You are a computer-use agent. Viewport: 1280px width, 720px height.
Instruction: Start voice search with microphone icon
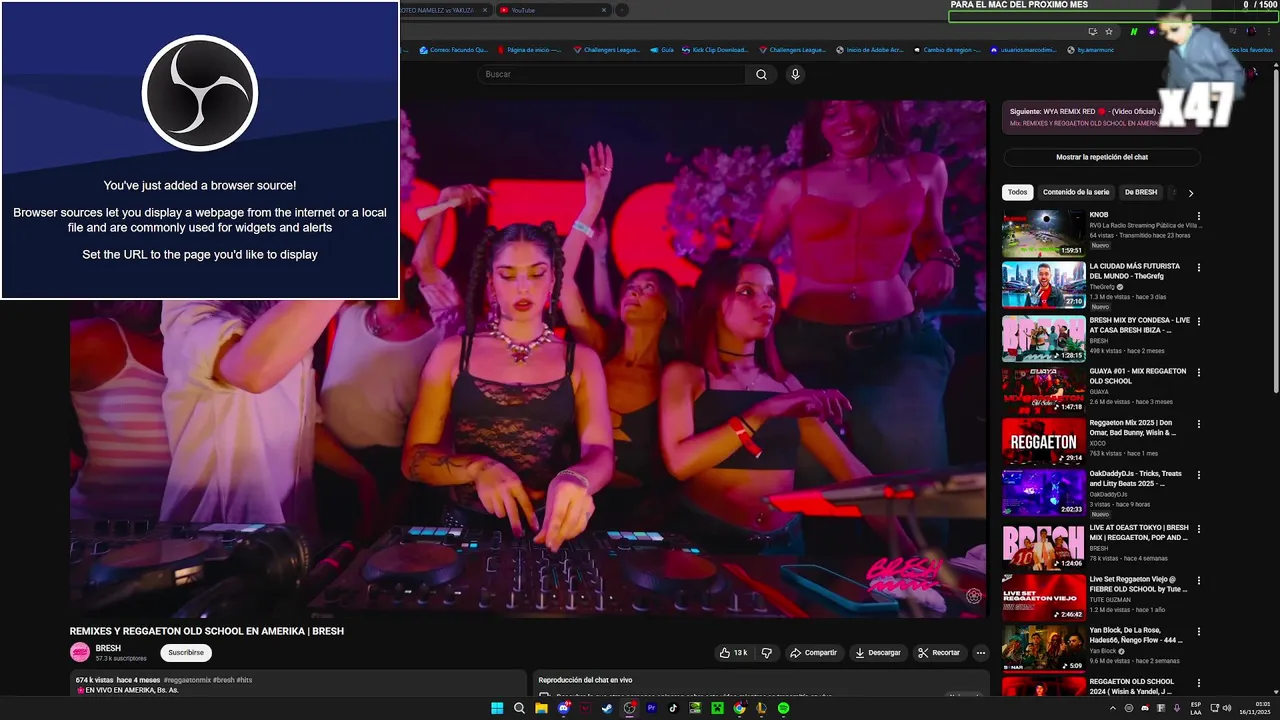pyautogui.click(x=795, y=74)
